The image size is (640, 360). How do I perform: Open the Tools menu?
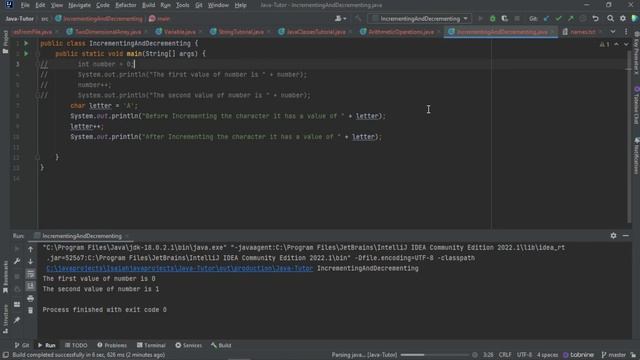(x=182, y=5)
